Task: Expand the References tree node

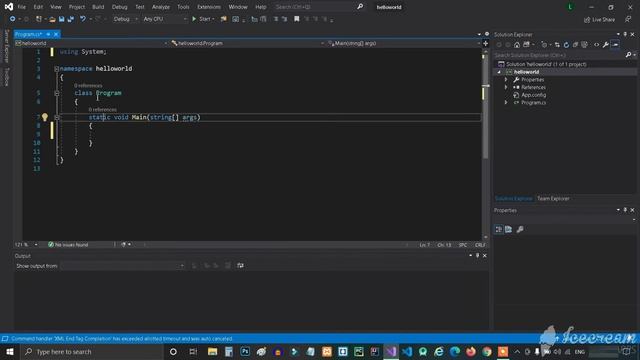Action: click(506, 87)
